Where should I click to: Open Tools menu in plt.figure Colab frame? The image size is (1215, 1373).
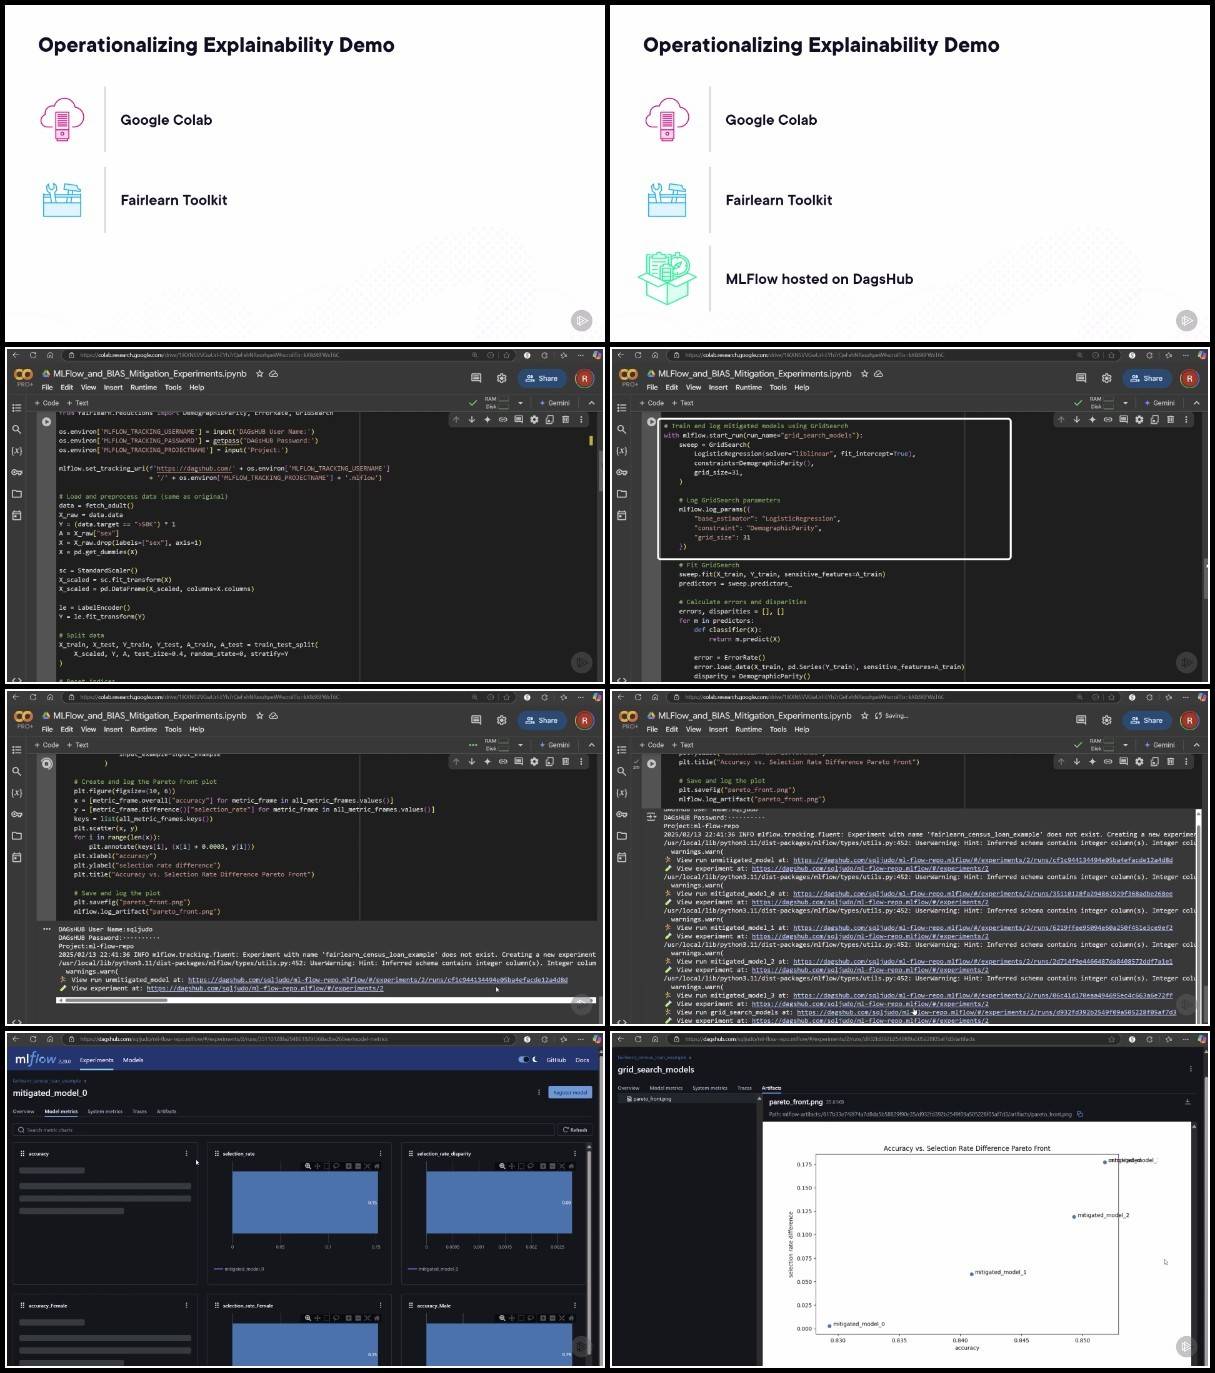(x=173, y=729)
